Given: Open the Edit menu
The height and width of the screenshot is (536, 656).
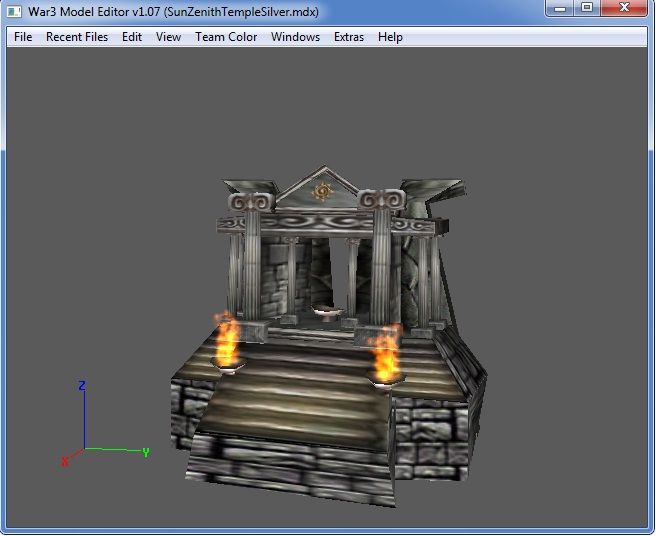Looking at the screenshot, I should click(132, 37).
